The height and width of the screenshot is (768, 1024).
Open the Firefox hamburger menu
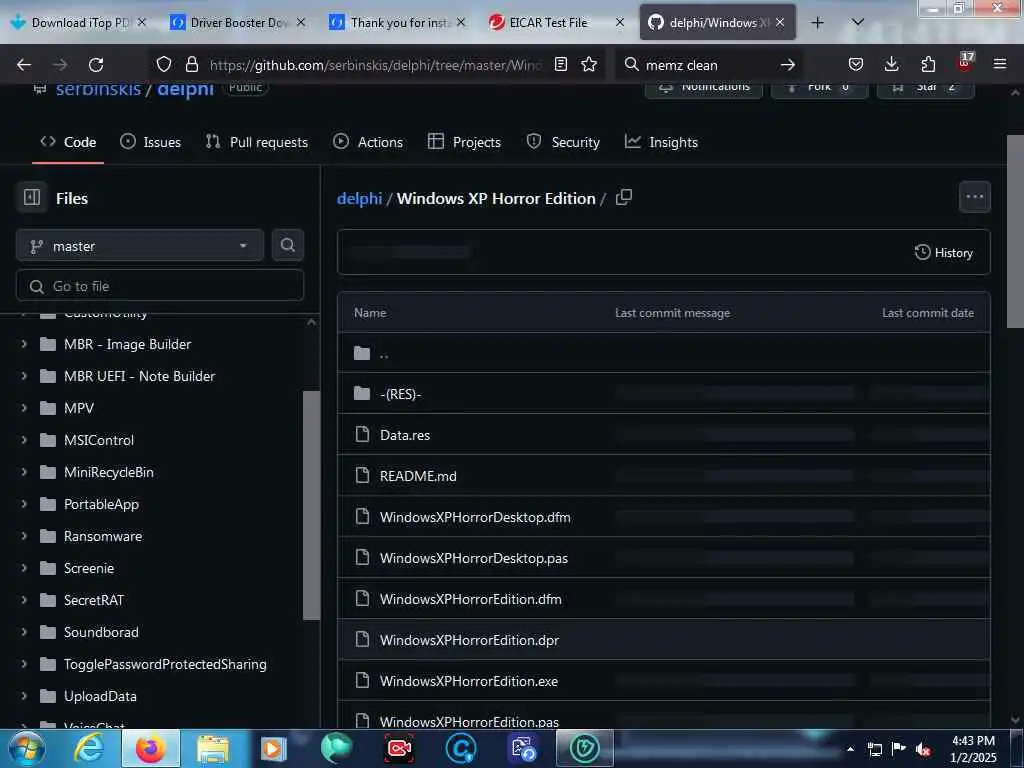[x=999, y=64]
